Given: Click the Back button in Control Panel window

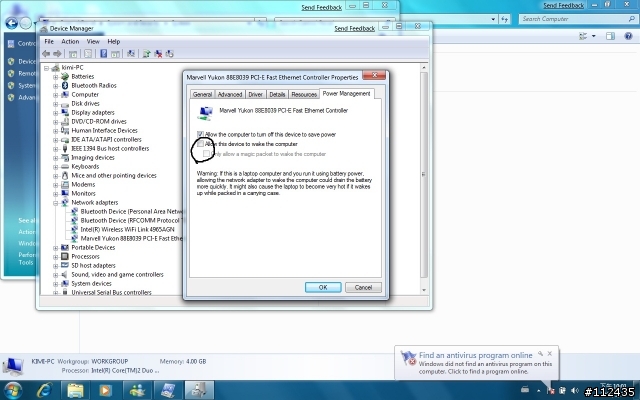Looking at the screenshot, I should (11, 23).
